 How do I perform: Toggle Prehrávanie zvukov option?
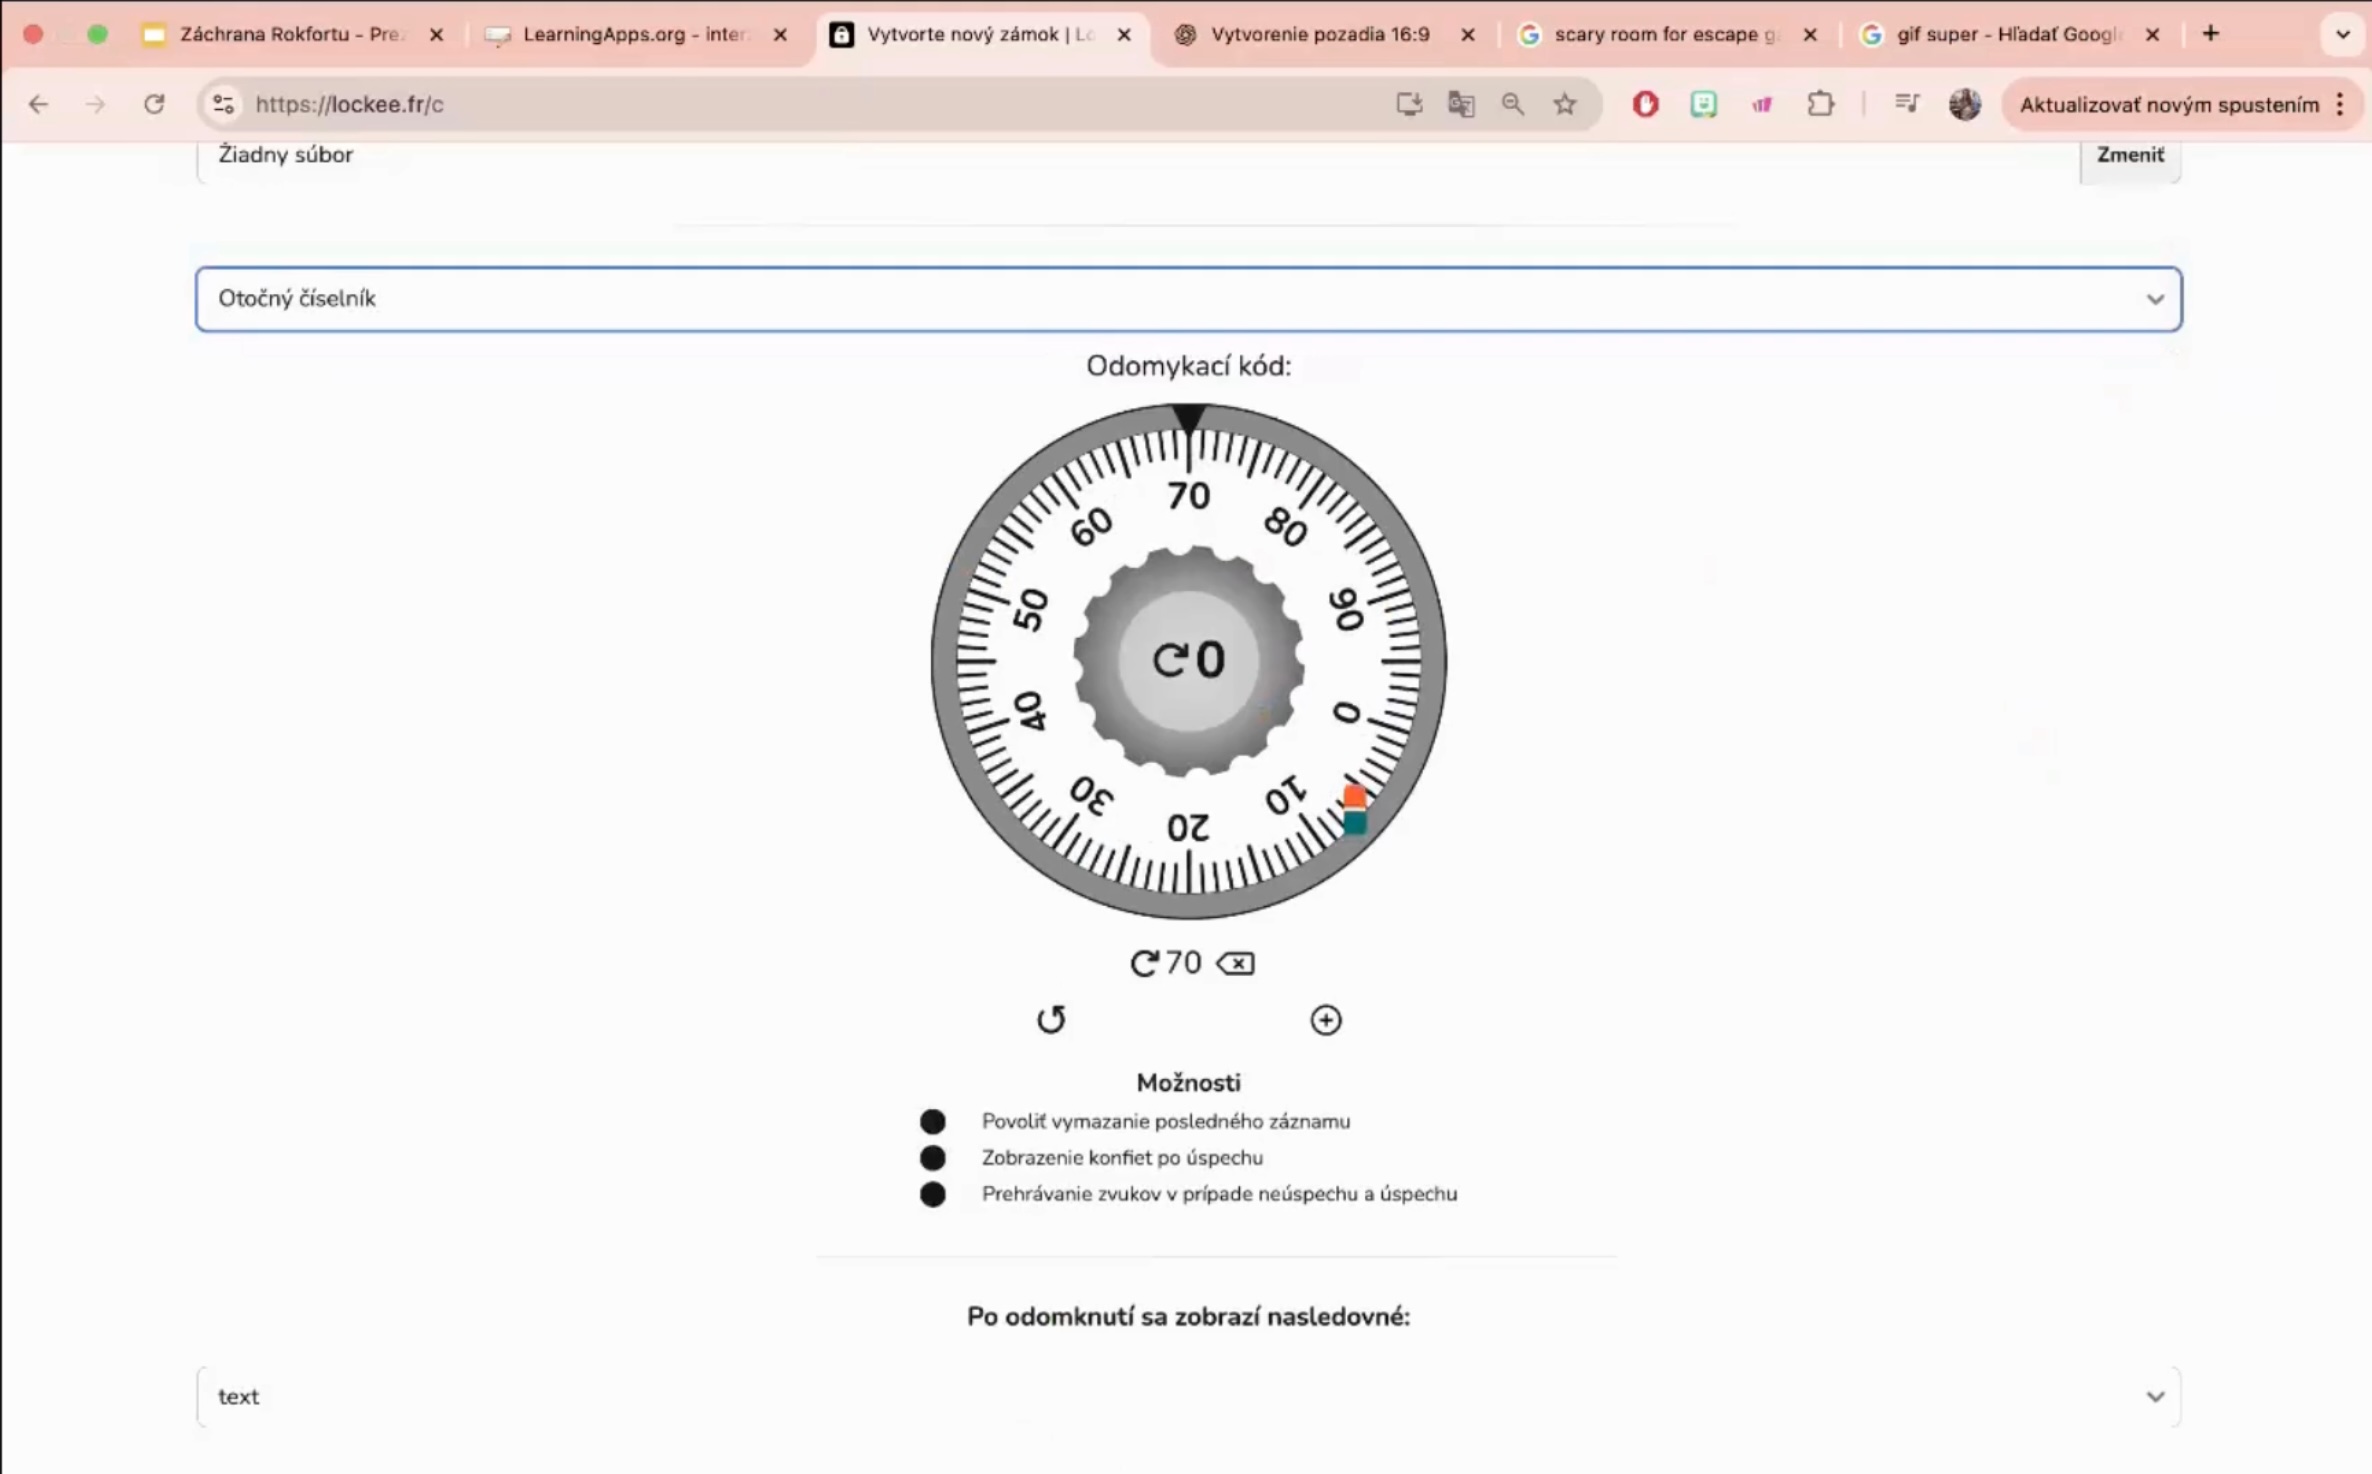coord(932,1193)
